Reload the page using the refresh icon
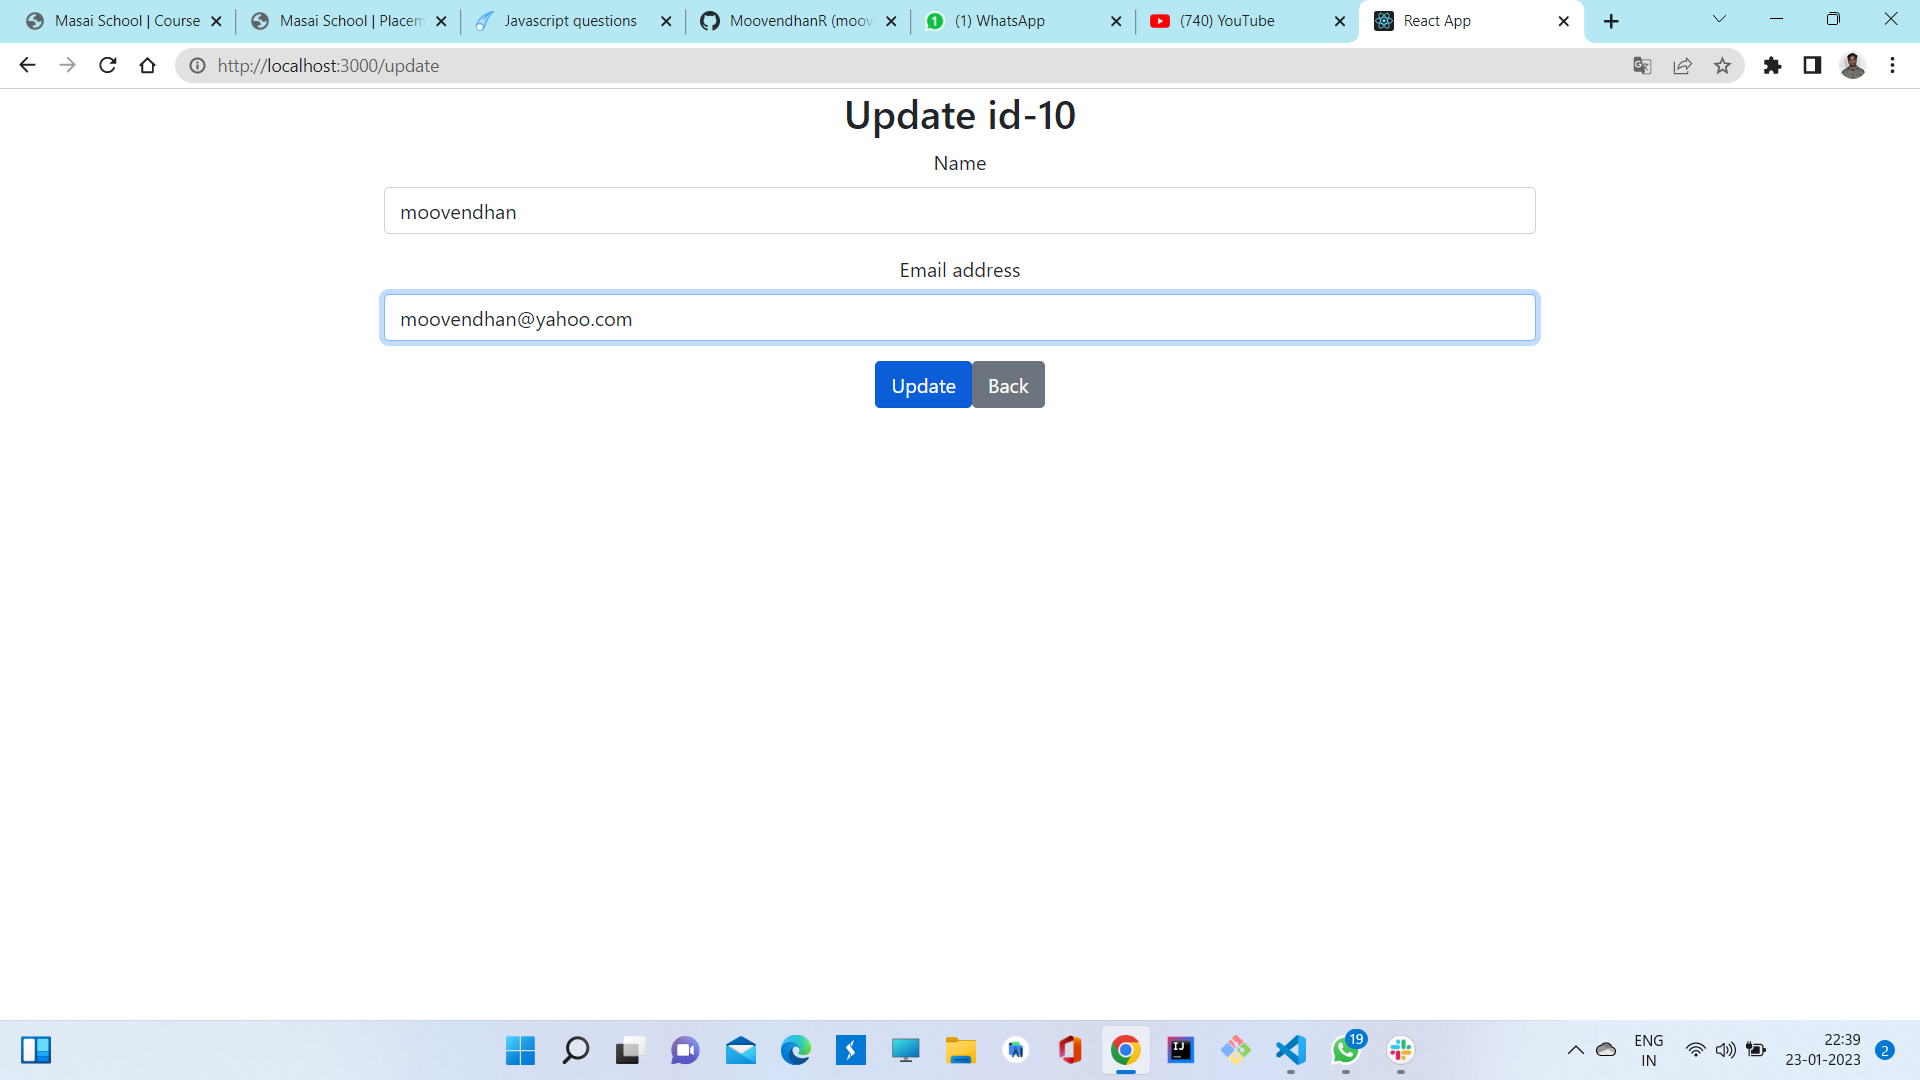The height and width of the screenshot is (1080, 1920). pyautogui.click(x=107, y=65)
